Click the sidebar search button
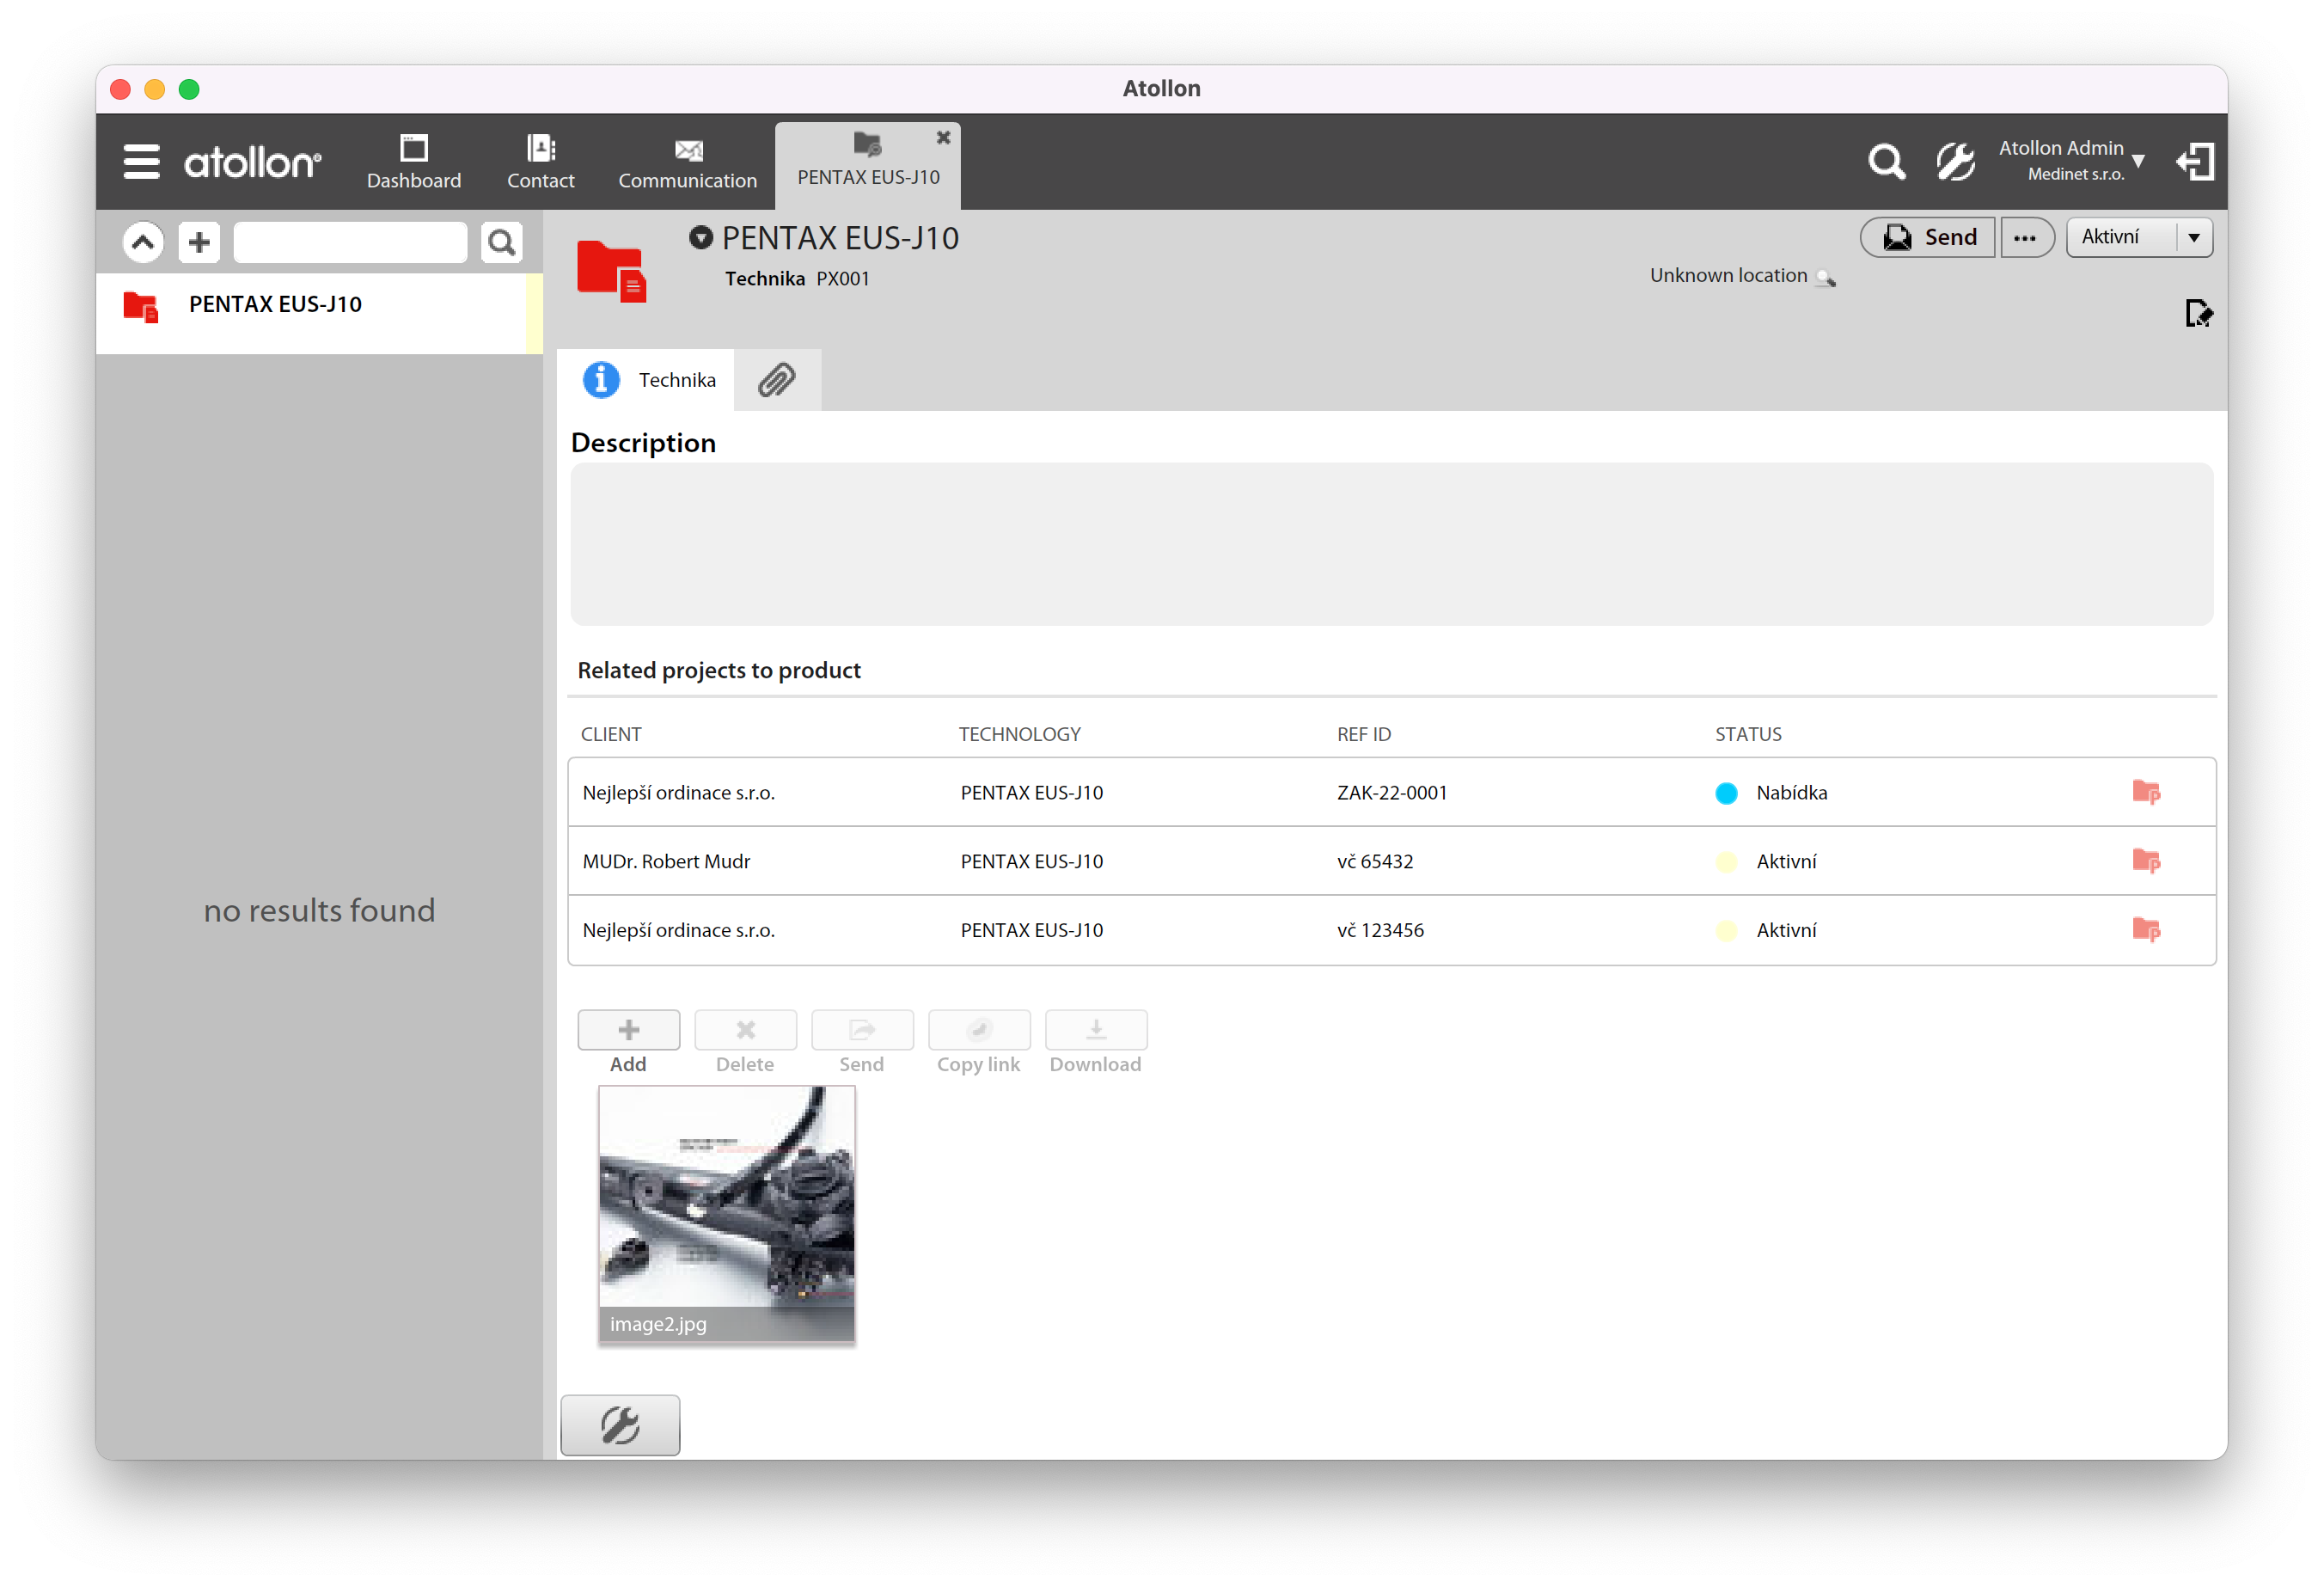This screenshot has height=1587, width=2324. (501, 242)
